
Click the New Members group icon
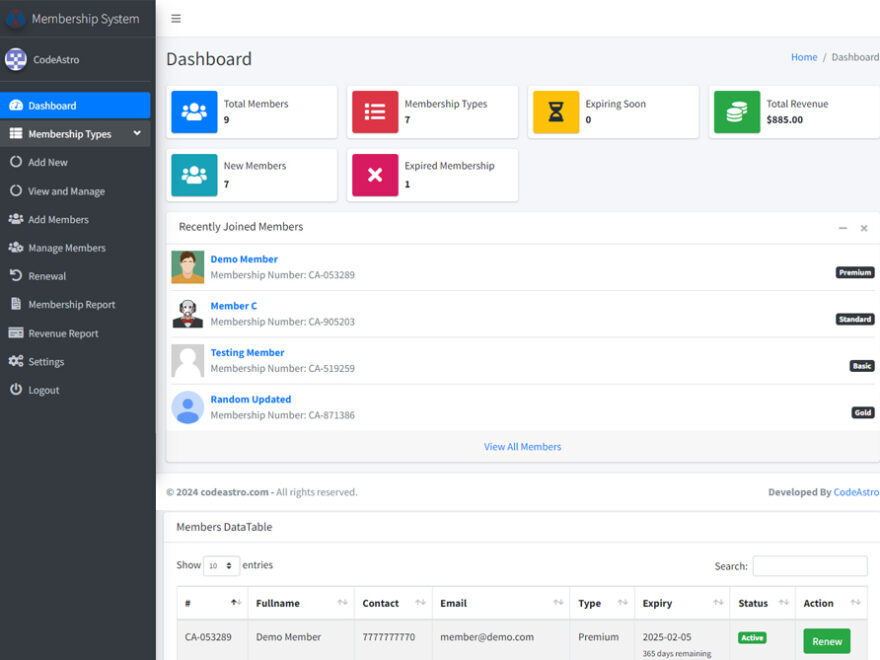(193, 174)
